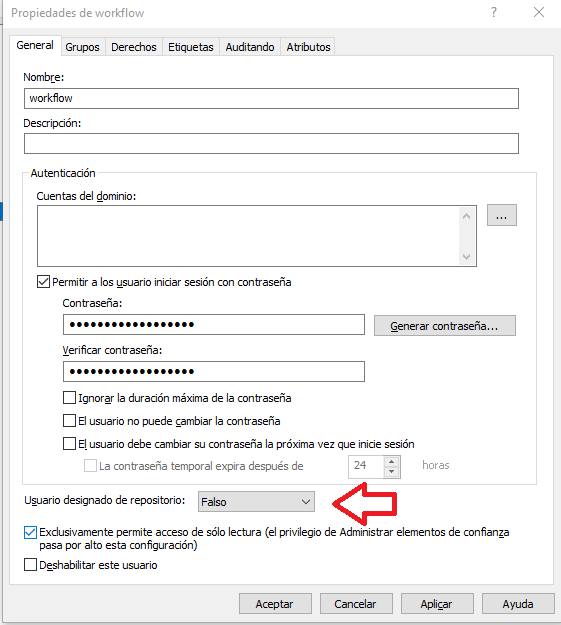This screenshot has height=625, width=561.
Task: Click the 'Generar contraseña...' button
Action: click(445, 326)
